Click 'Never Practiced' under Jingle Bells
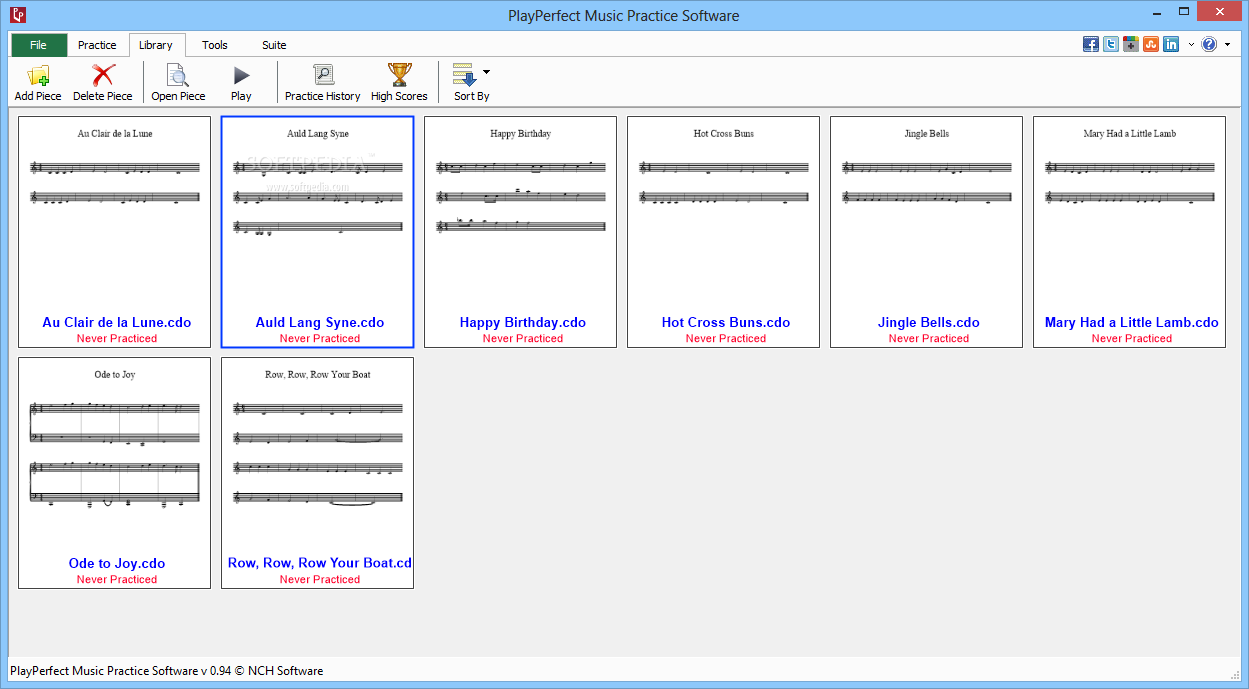This screenshot has width=1249, height=689. click(x=929, y=338)
